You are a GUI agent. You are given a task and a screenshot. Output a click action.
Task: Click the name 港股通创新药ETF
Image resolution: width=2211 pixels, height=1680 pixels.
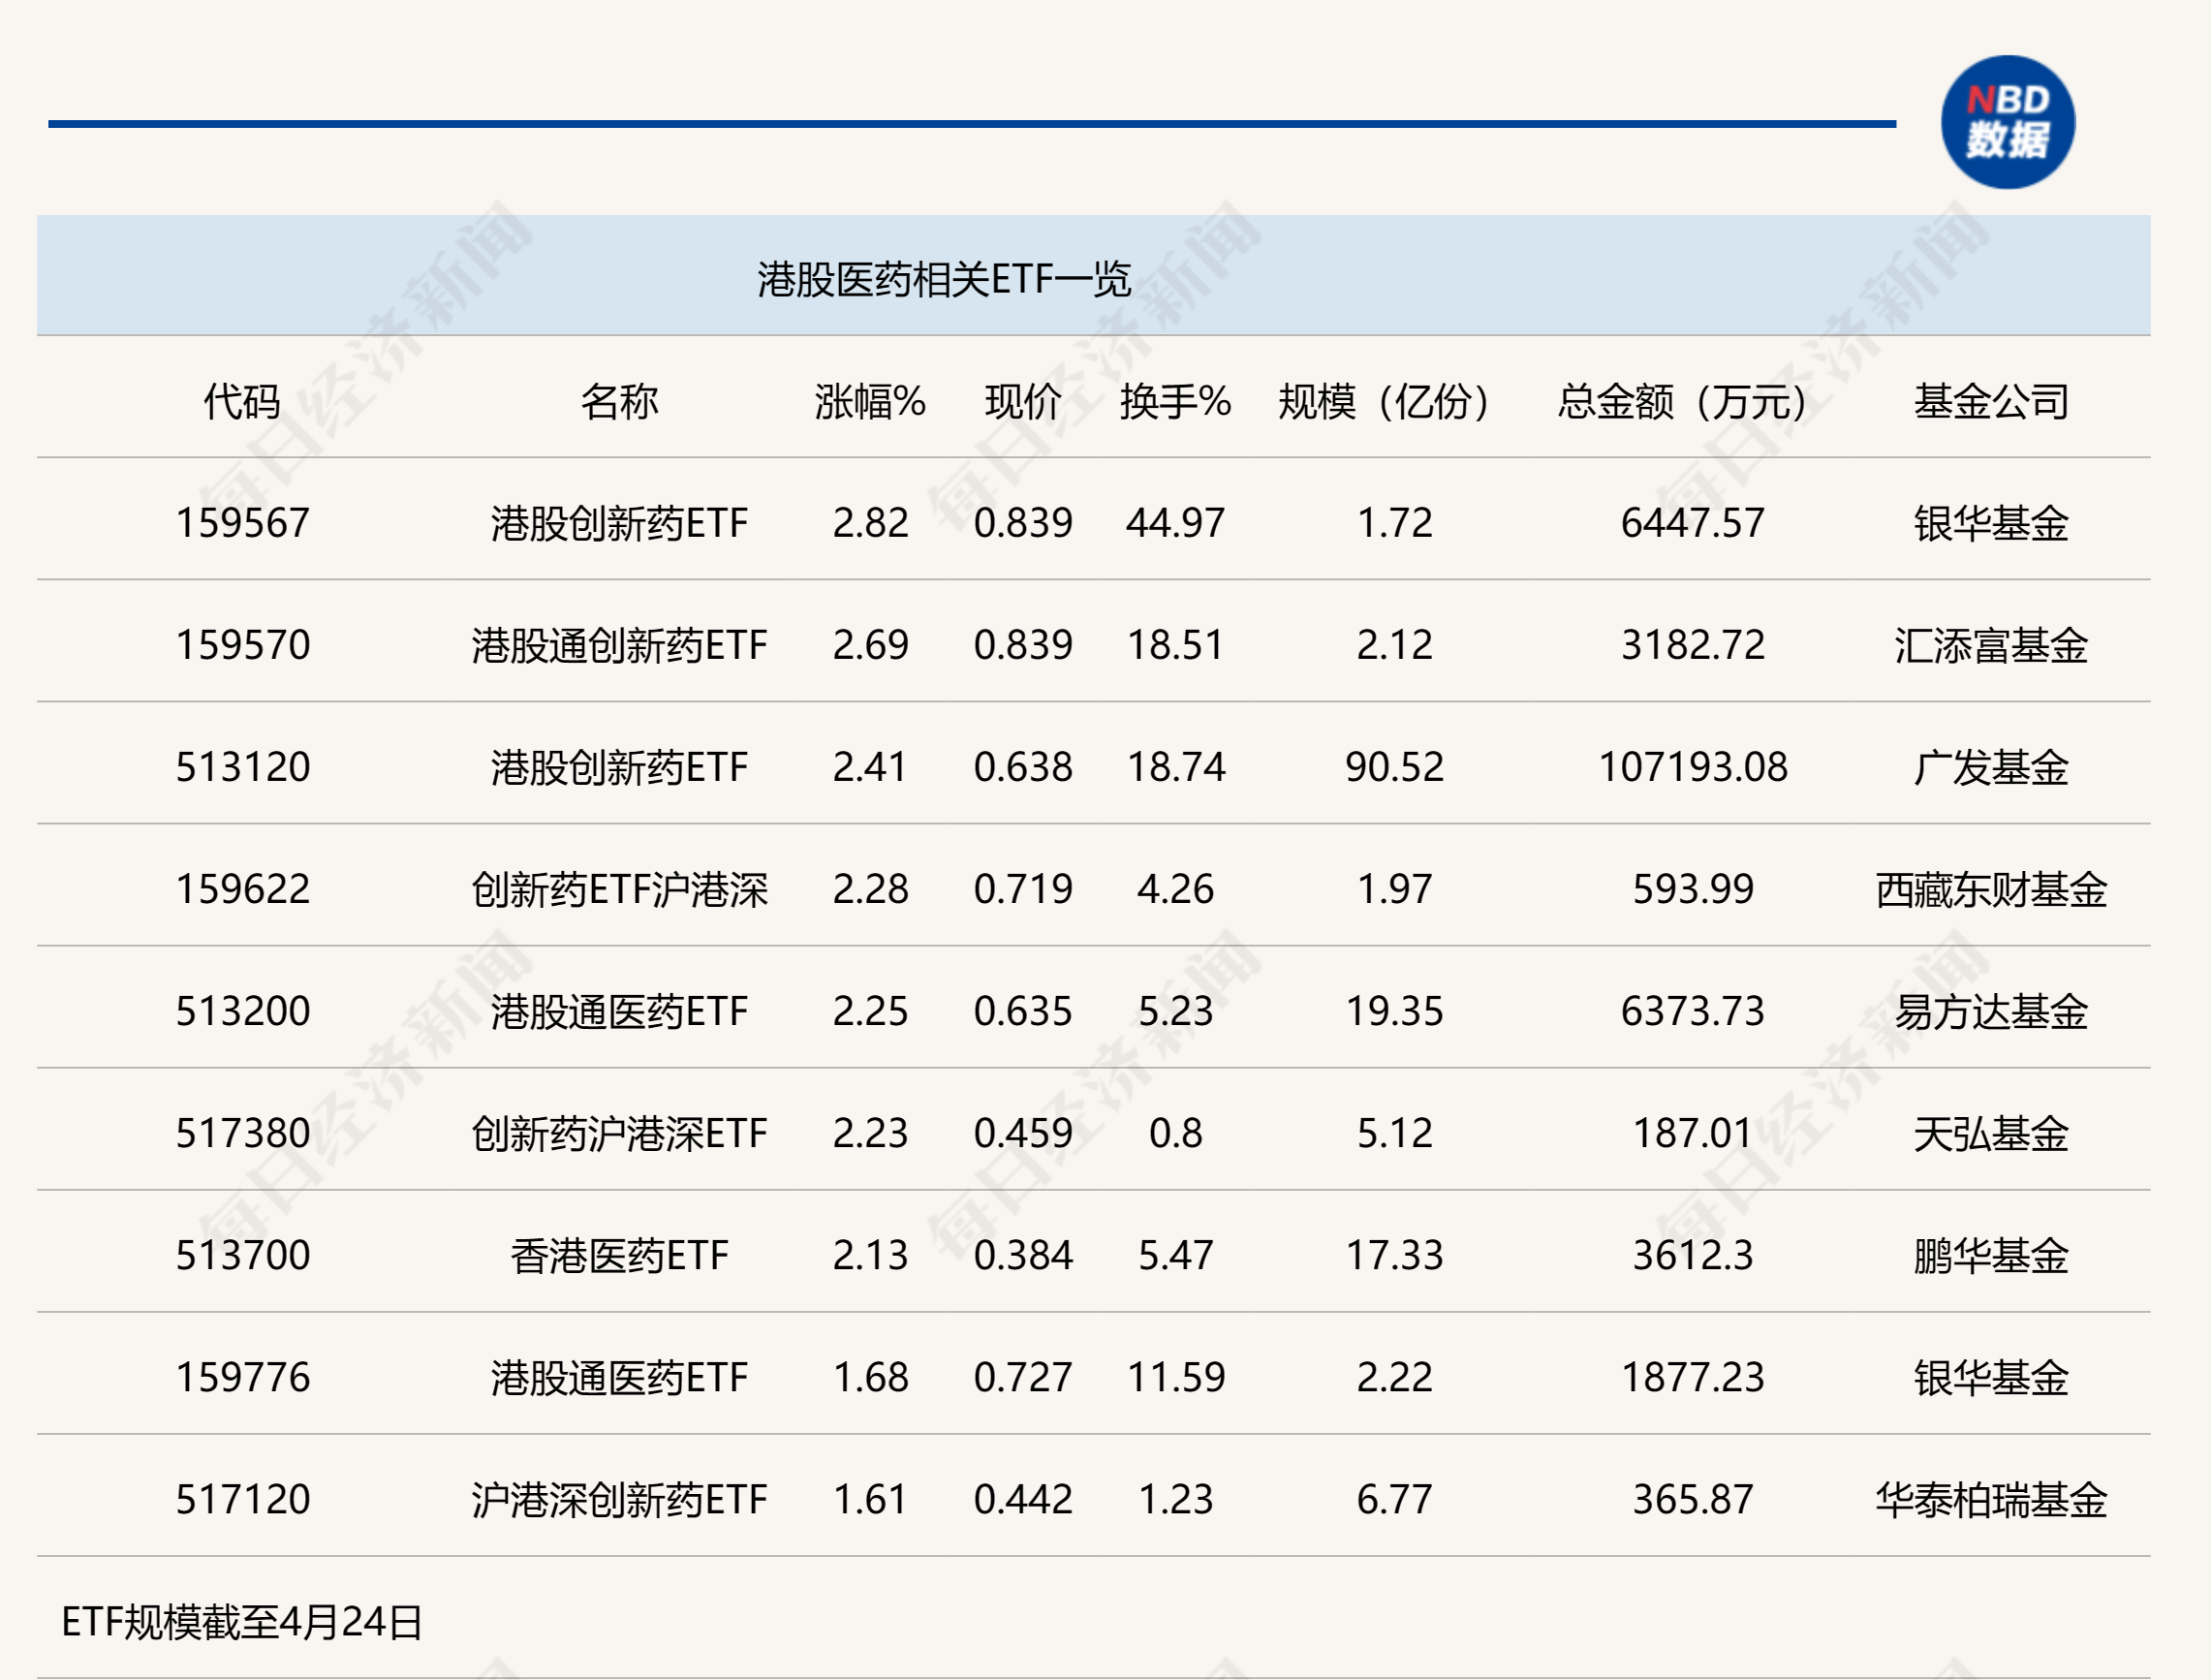(619, 645)
